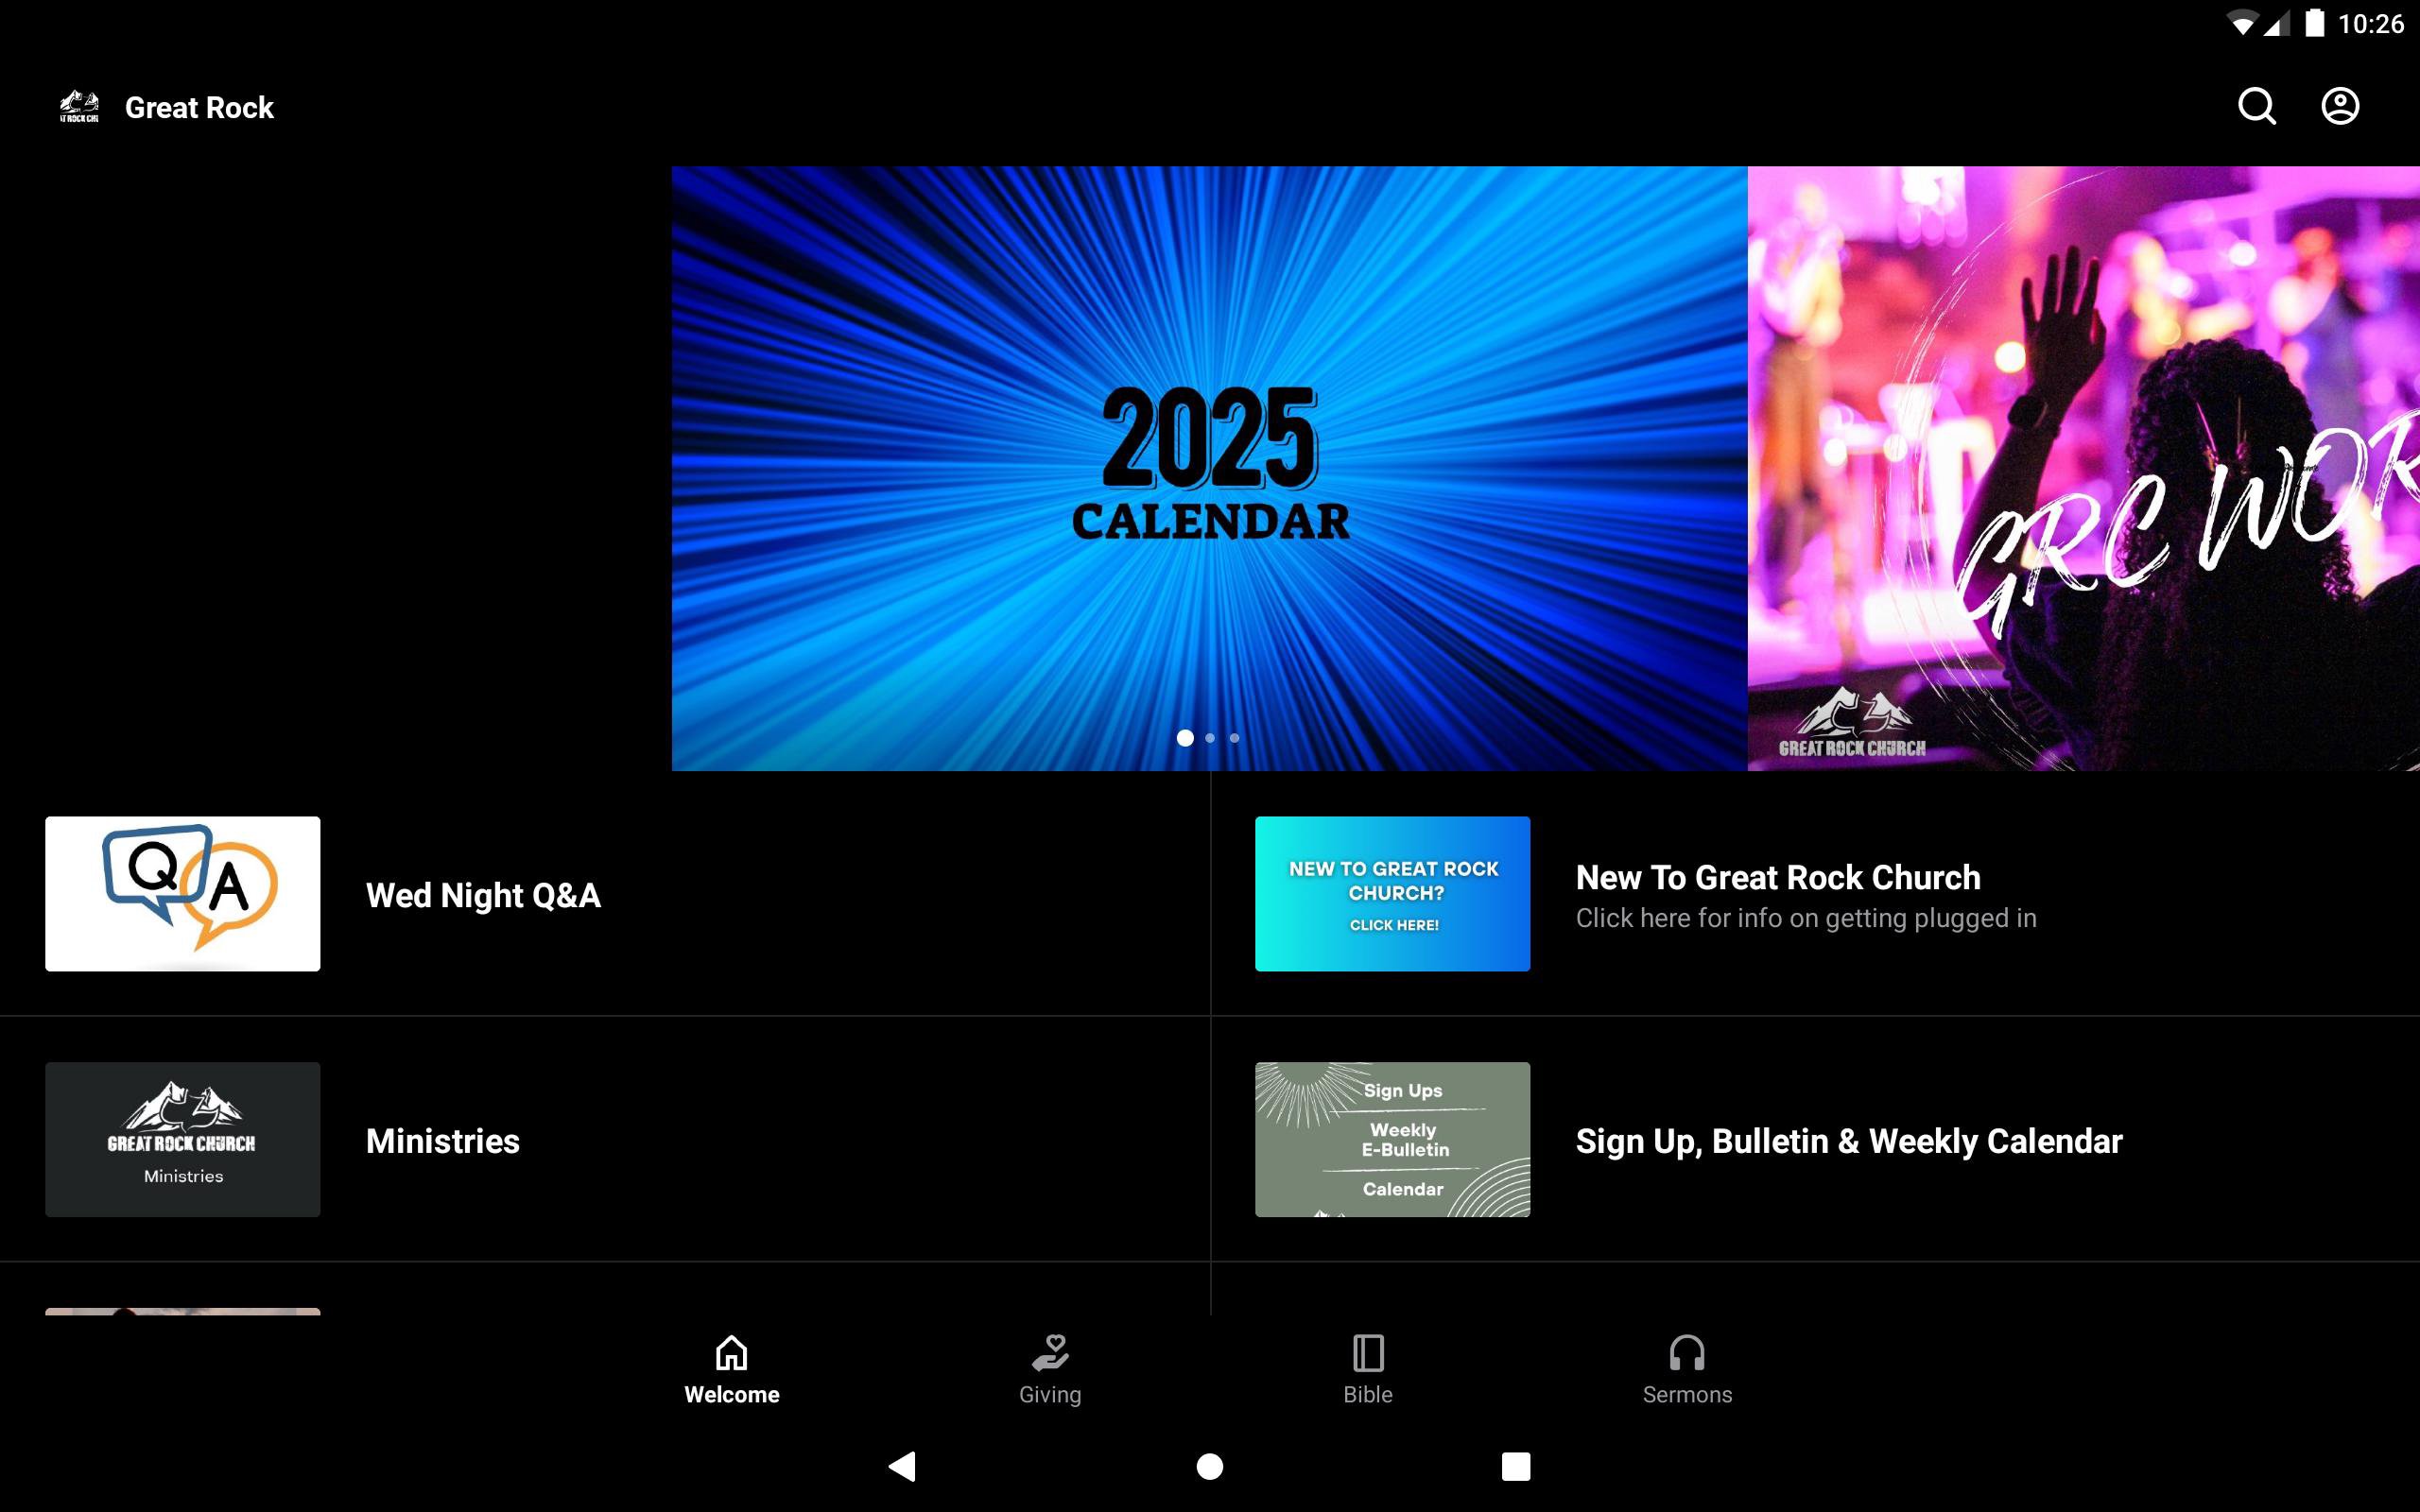The height and width of the screenshot is (1512, 2420).
Task: Tap the 10:26 clock in status bar
Action: (x=2370, y=24)
